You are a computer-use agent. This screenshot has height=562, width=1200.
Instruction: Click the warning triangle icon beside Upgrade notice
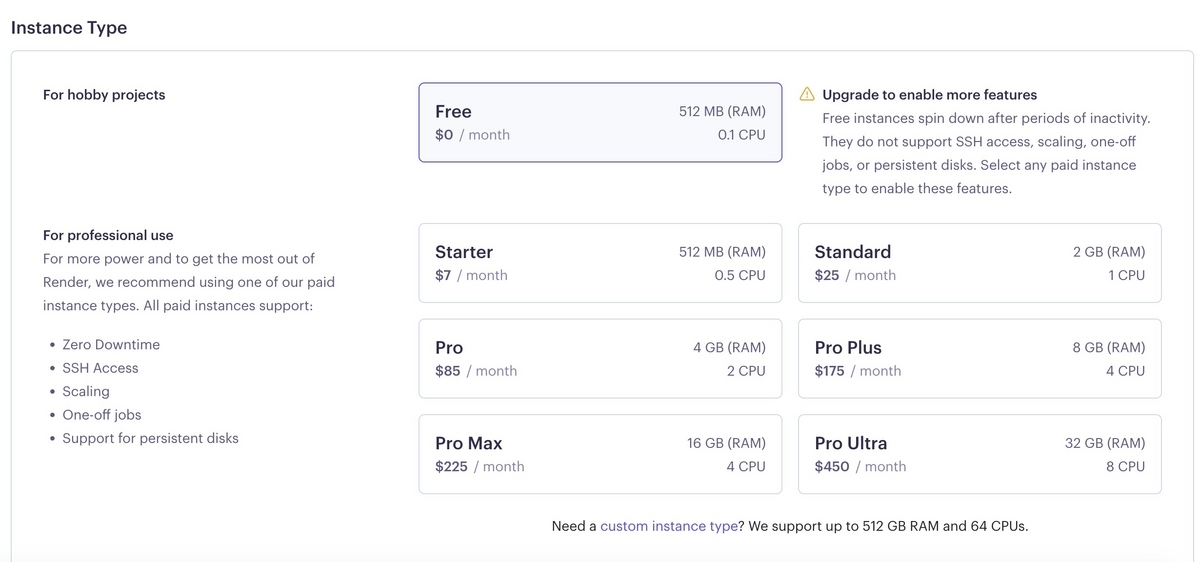click(807, 94)
